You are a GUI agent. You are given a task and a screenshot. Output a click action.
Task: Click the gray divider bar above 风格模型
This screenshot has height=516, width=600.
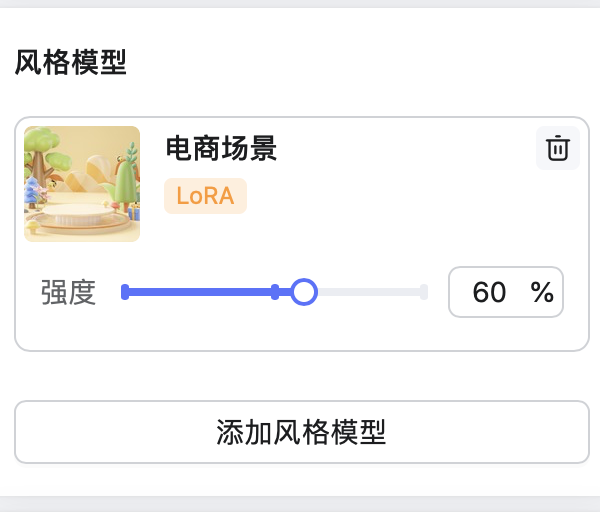(x=300, y=4)
